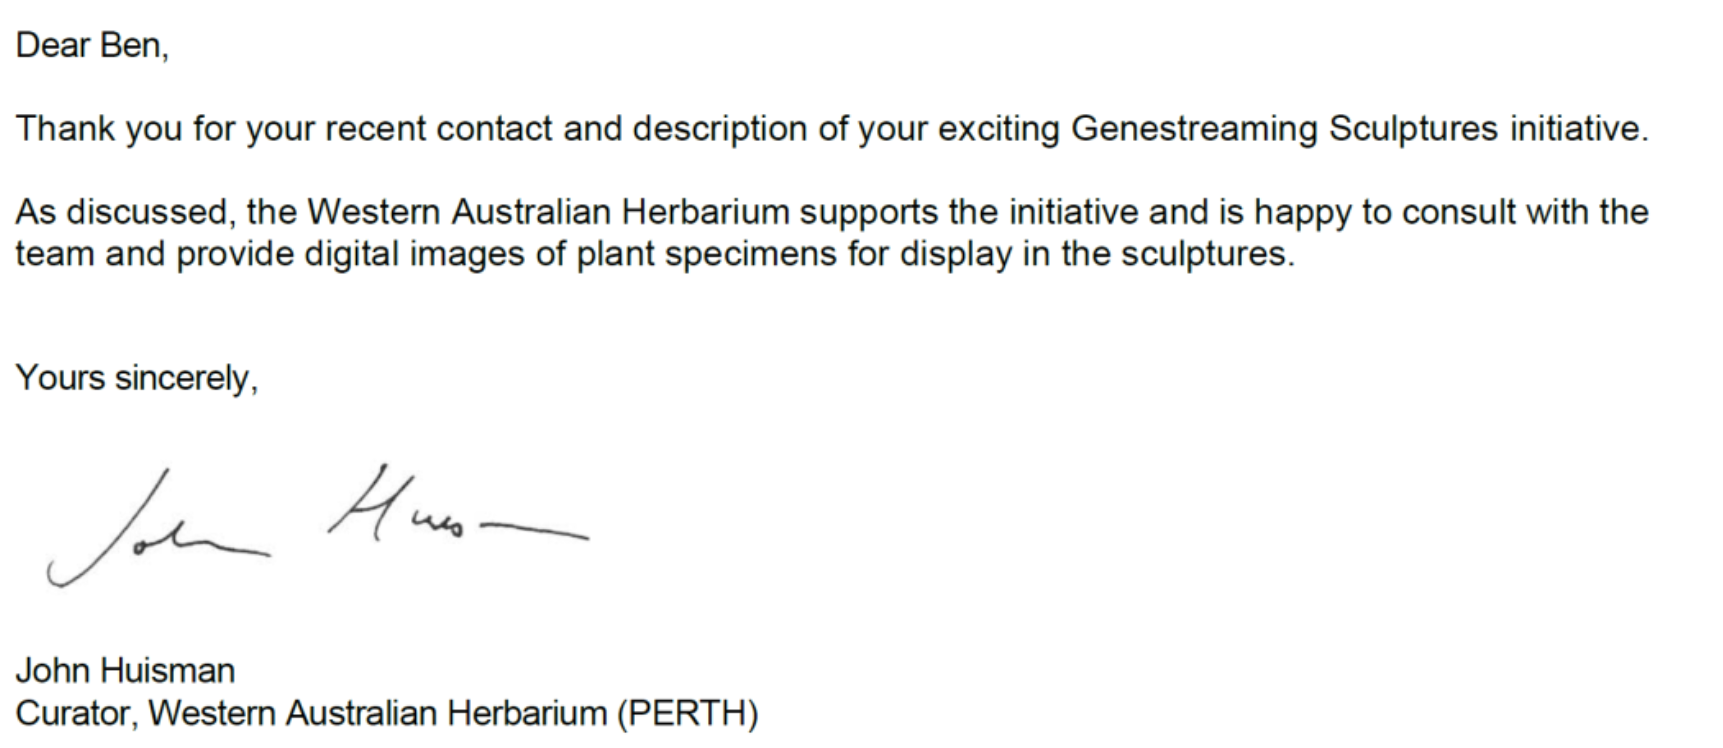
Task: Click the "Yours sincerely," closing line
Action: tap(137, 378)
